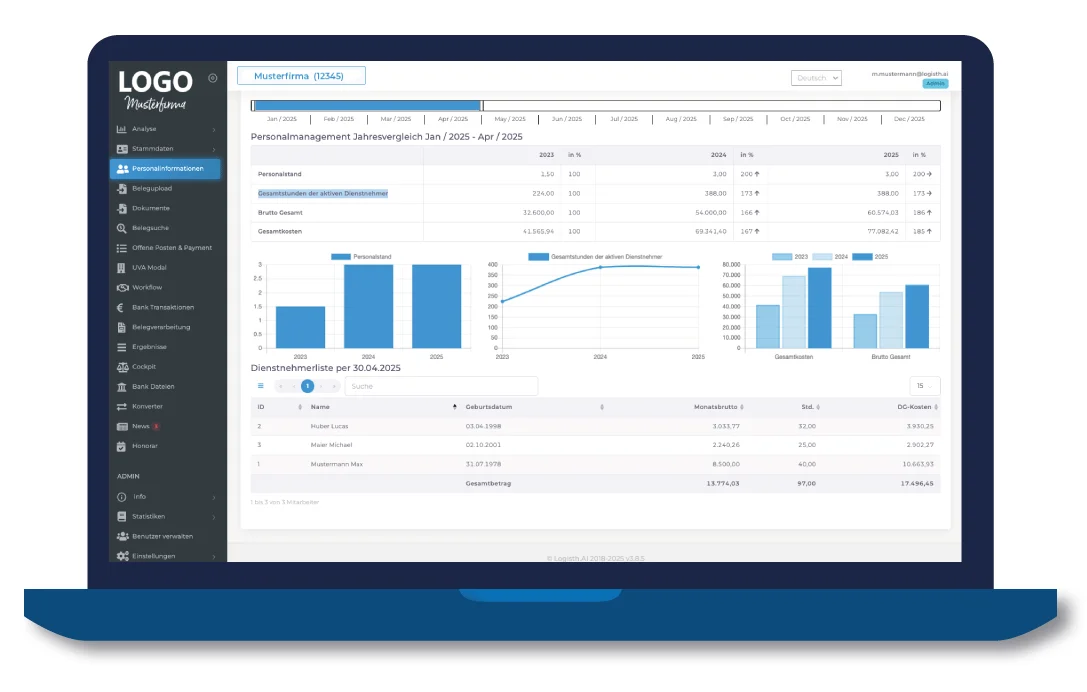Open the Deutsch language dropdown
This screenshot has height=692, width=1087.
[x=816, y=78]
